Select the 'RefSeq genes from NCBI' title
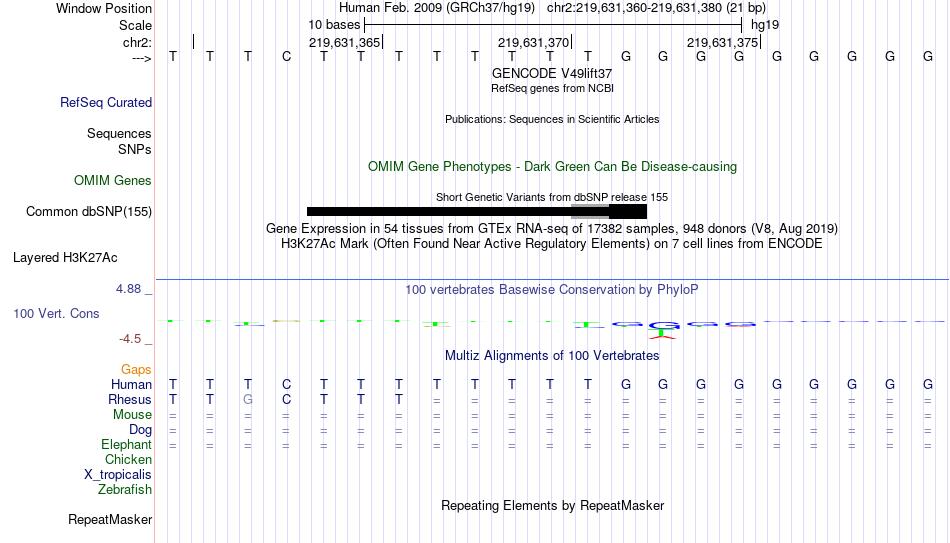This screenshot has height=543, width=950. point(552,88)
